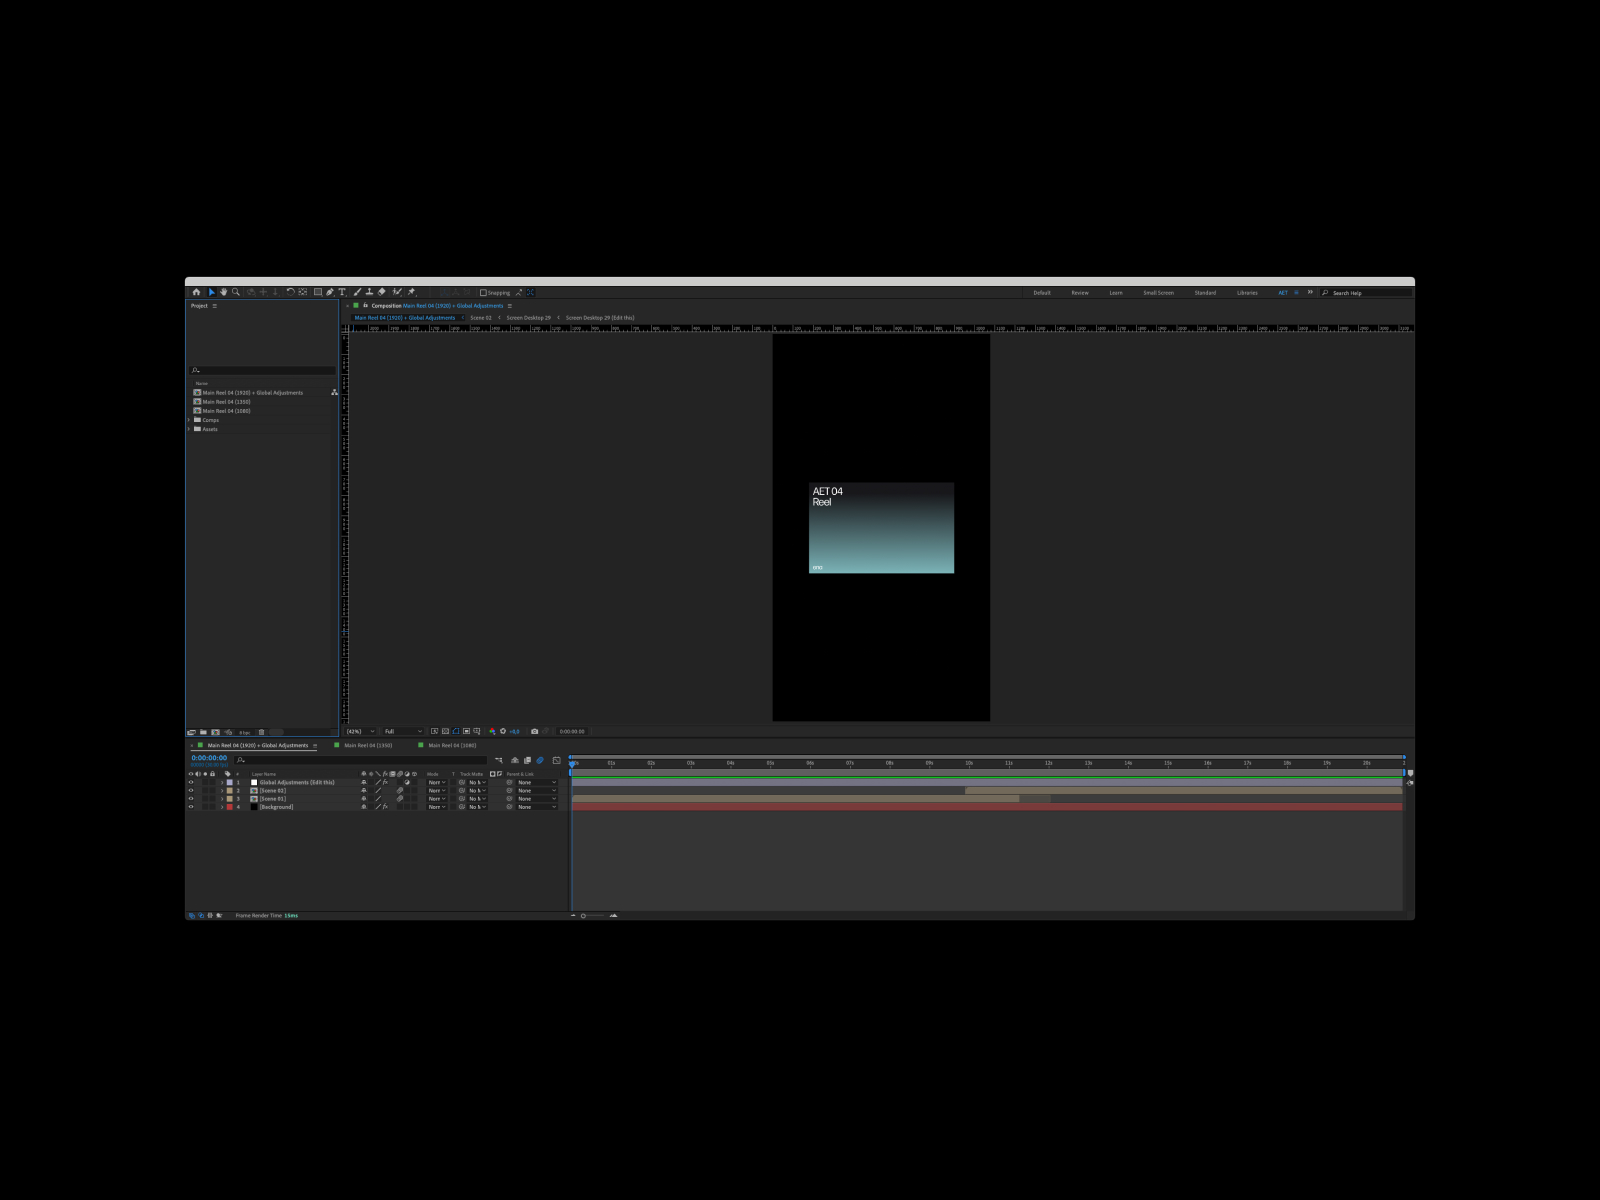Select the Selection arrow tool
Image resolution: width=1600 pixels, height=1200 pixels.
(212, 292)
